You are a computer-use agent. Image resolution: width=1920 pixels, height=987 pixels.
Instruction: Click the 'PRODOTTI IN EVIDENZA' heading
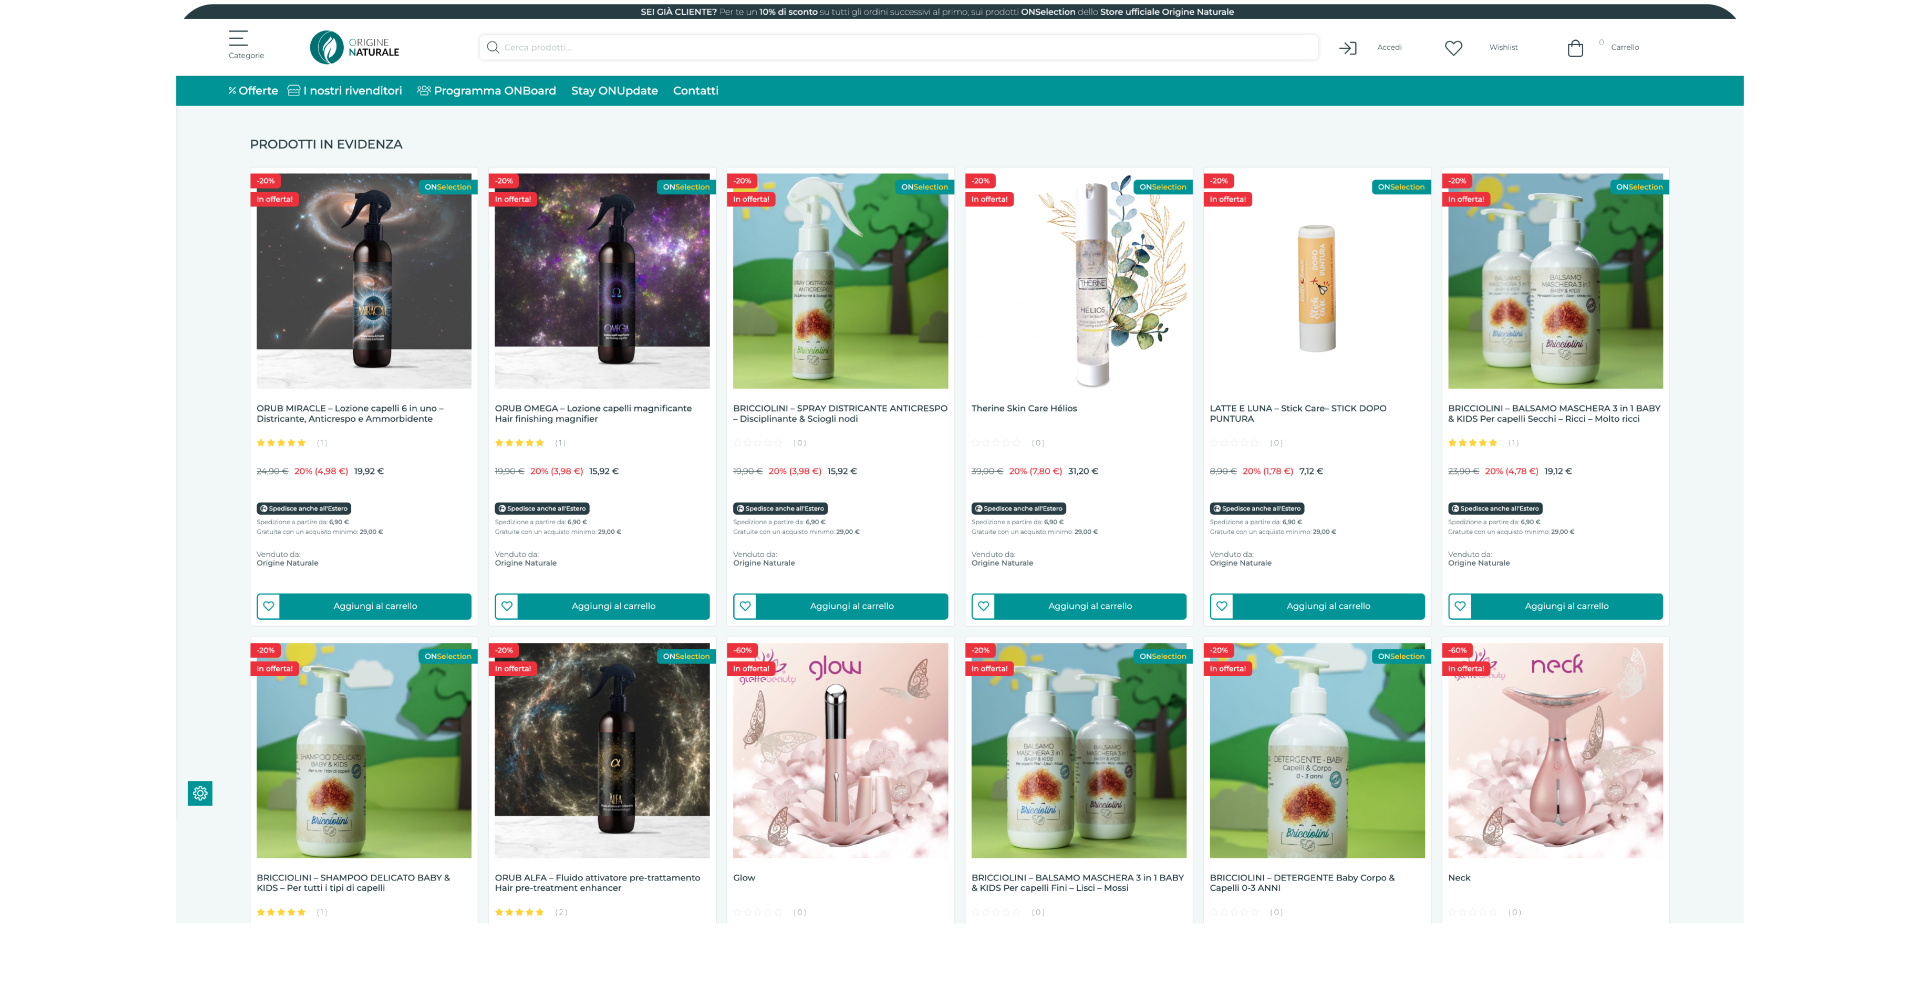point(326,144)
